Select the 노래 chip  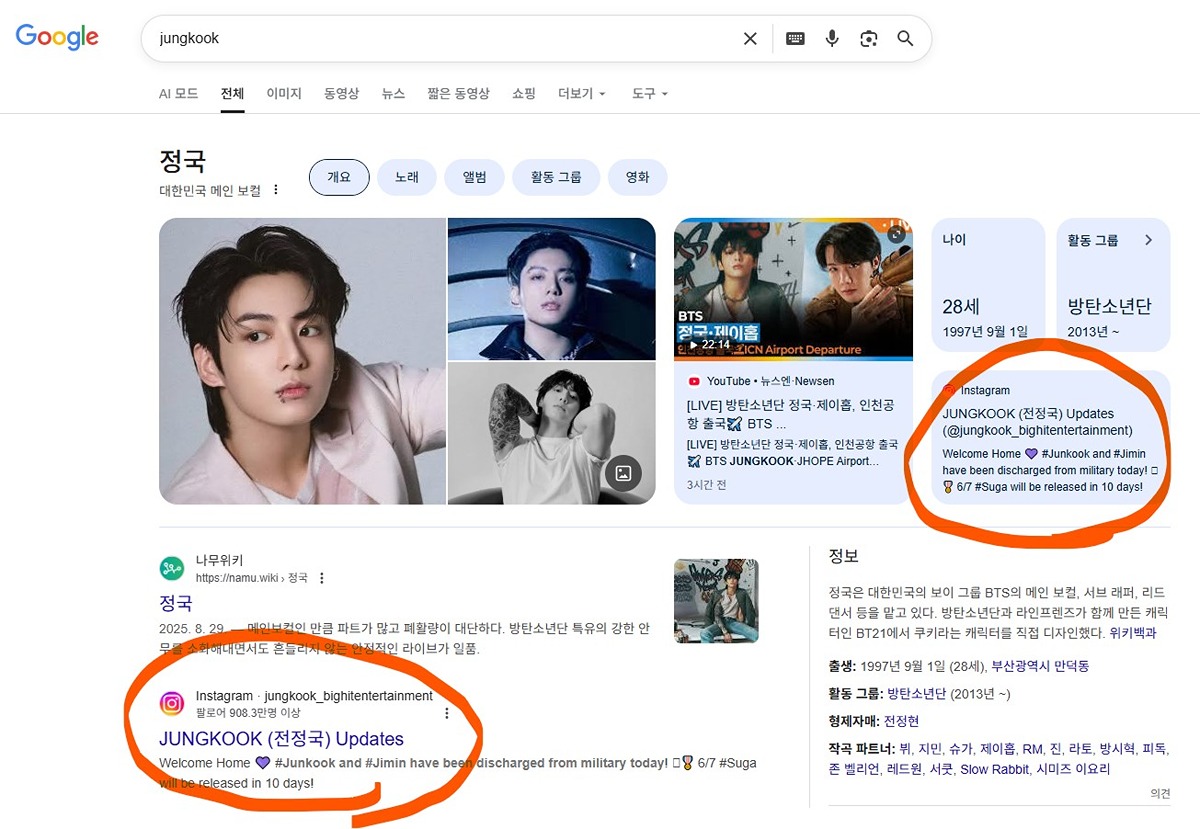point(407,177)
